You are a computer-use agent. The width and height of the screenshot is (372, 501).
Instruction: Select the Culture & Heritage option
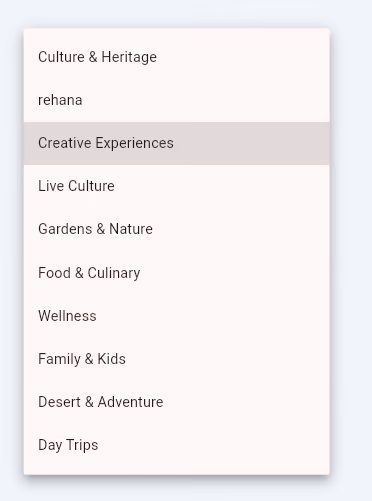pyautogui.click(x=177, y=57)
